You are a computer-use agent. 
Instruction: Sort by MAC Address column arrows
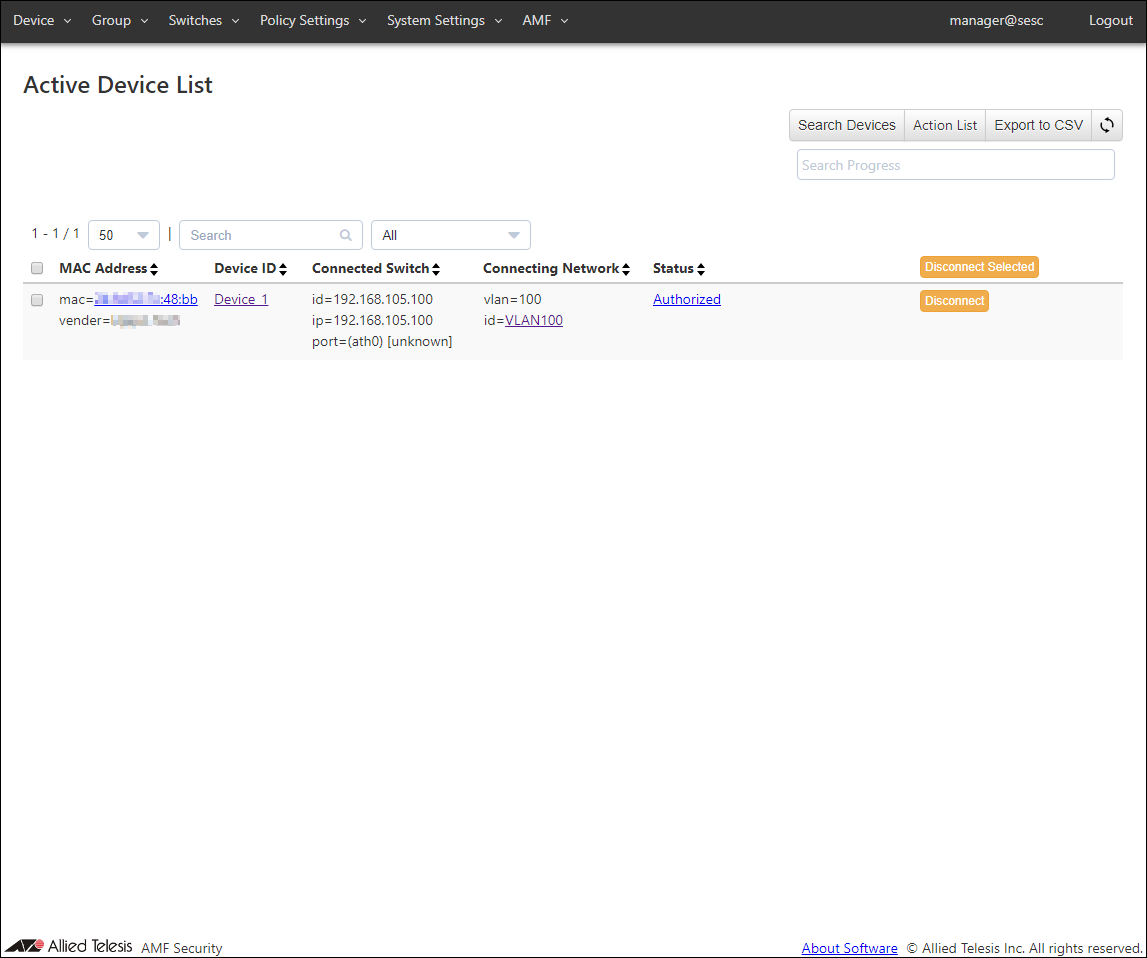[x=154, y=269]
